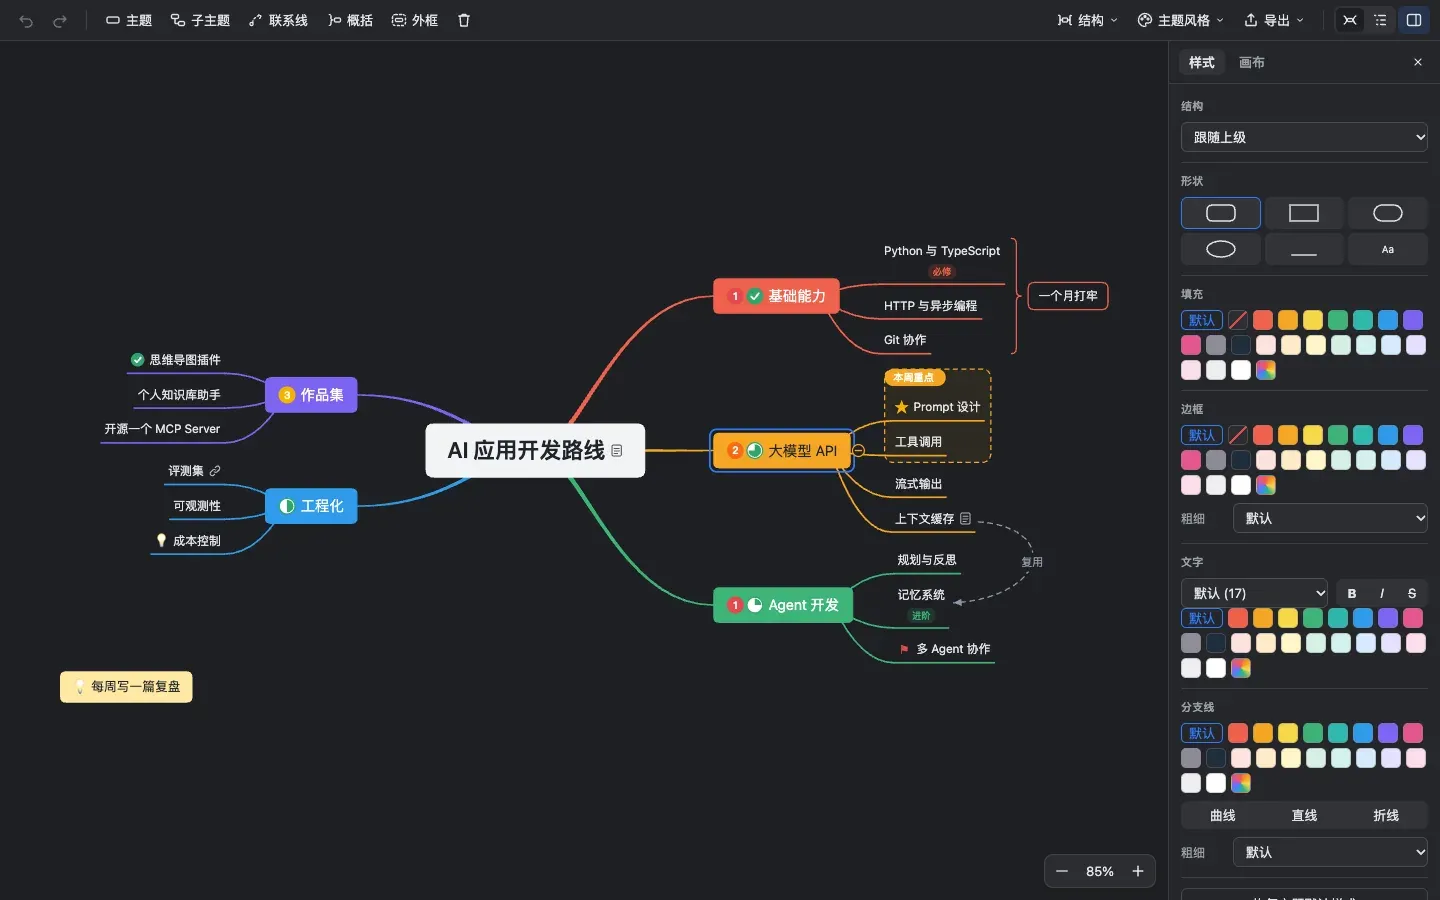
Task: Click the 主题 toolbar button
Action: tap(129, 20)
